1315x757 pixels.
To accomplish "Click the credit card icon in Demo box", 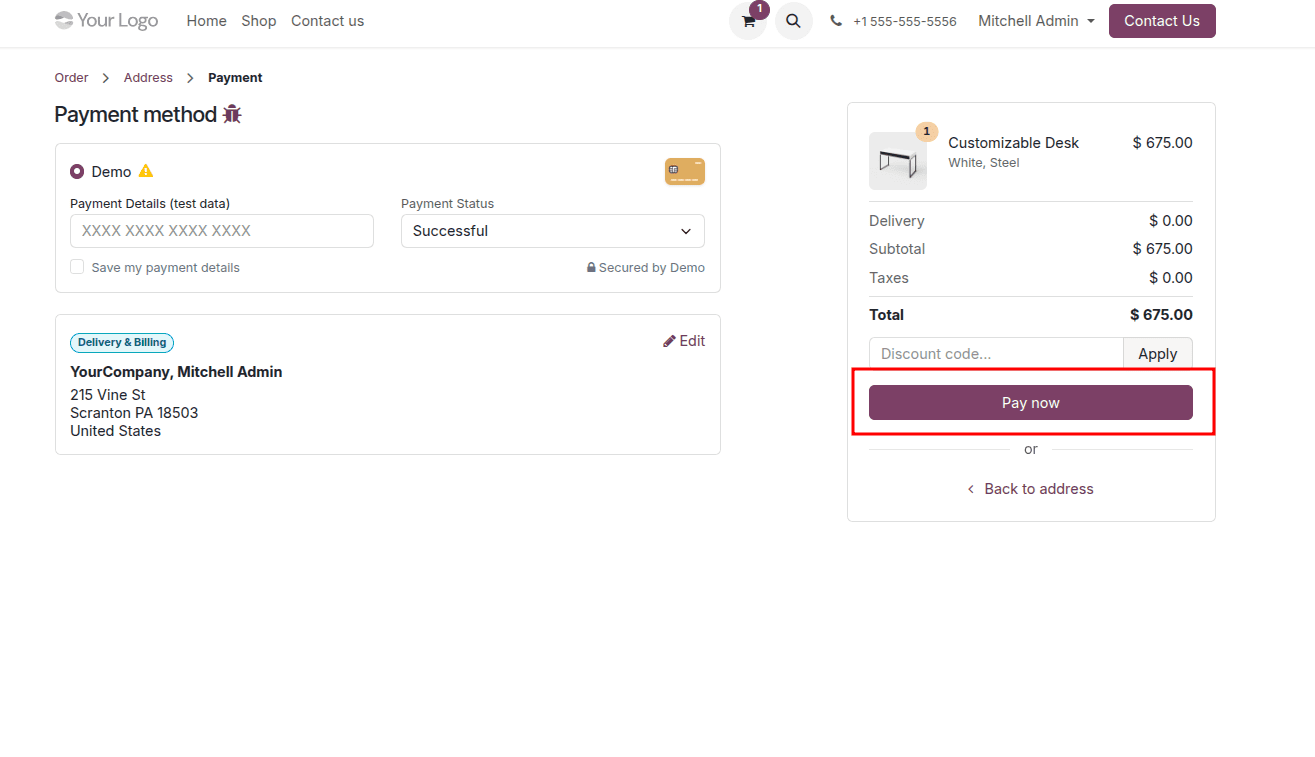I will pyautogui.click(x=685, y=172).
